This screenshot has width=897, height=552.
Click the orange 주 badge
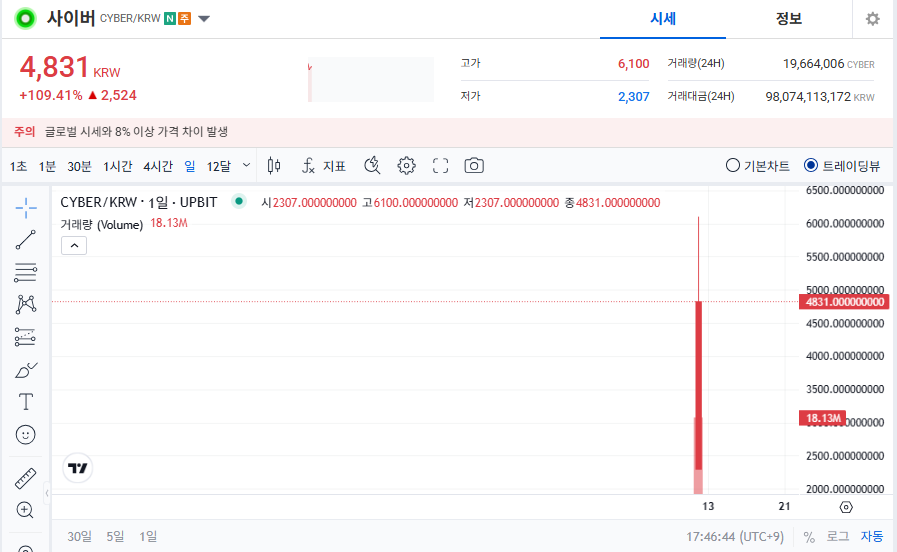coord(184,19)
